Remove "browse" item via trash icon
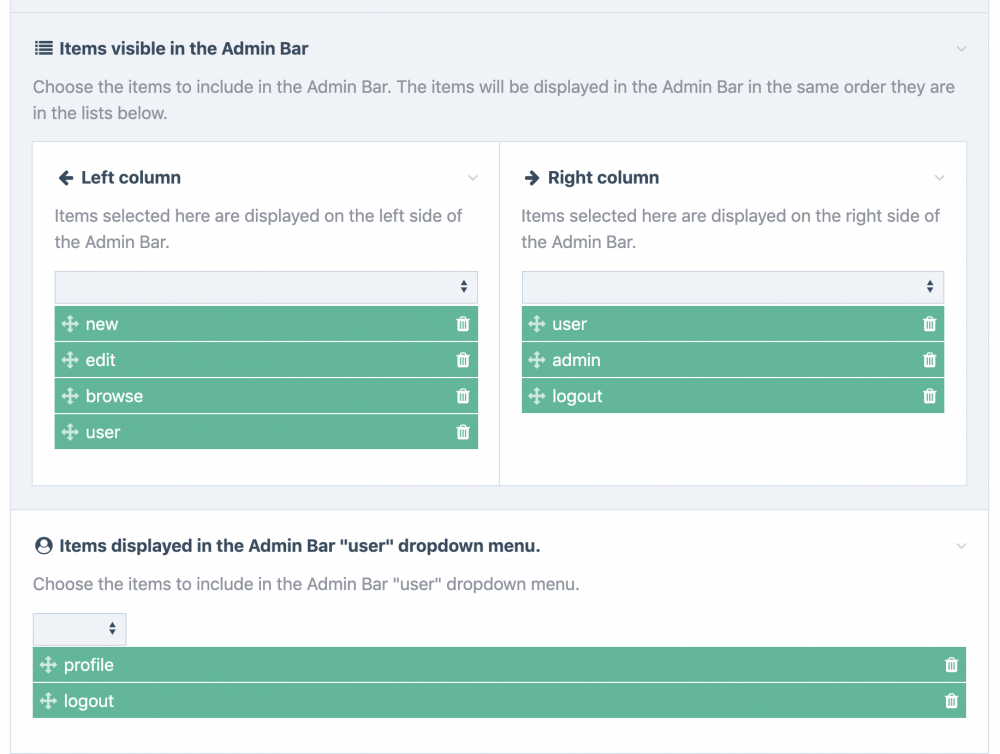Viewport: 1000px width, 754px height. tap(463, 396)
